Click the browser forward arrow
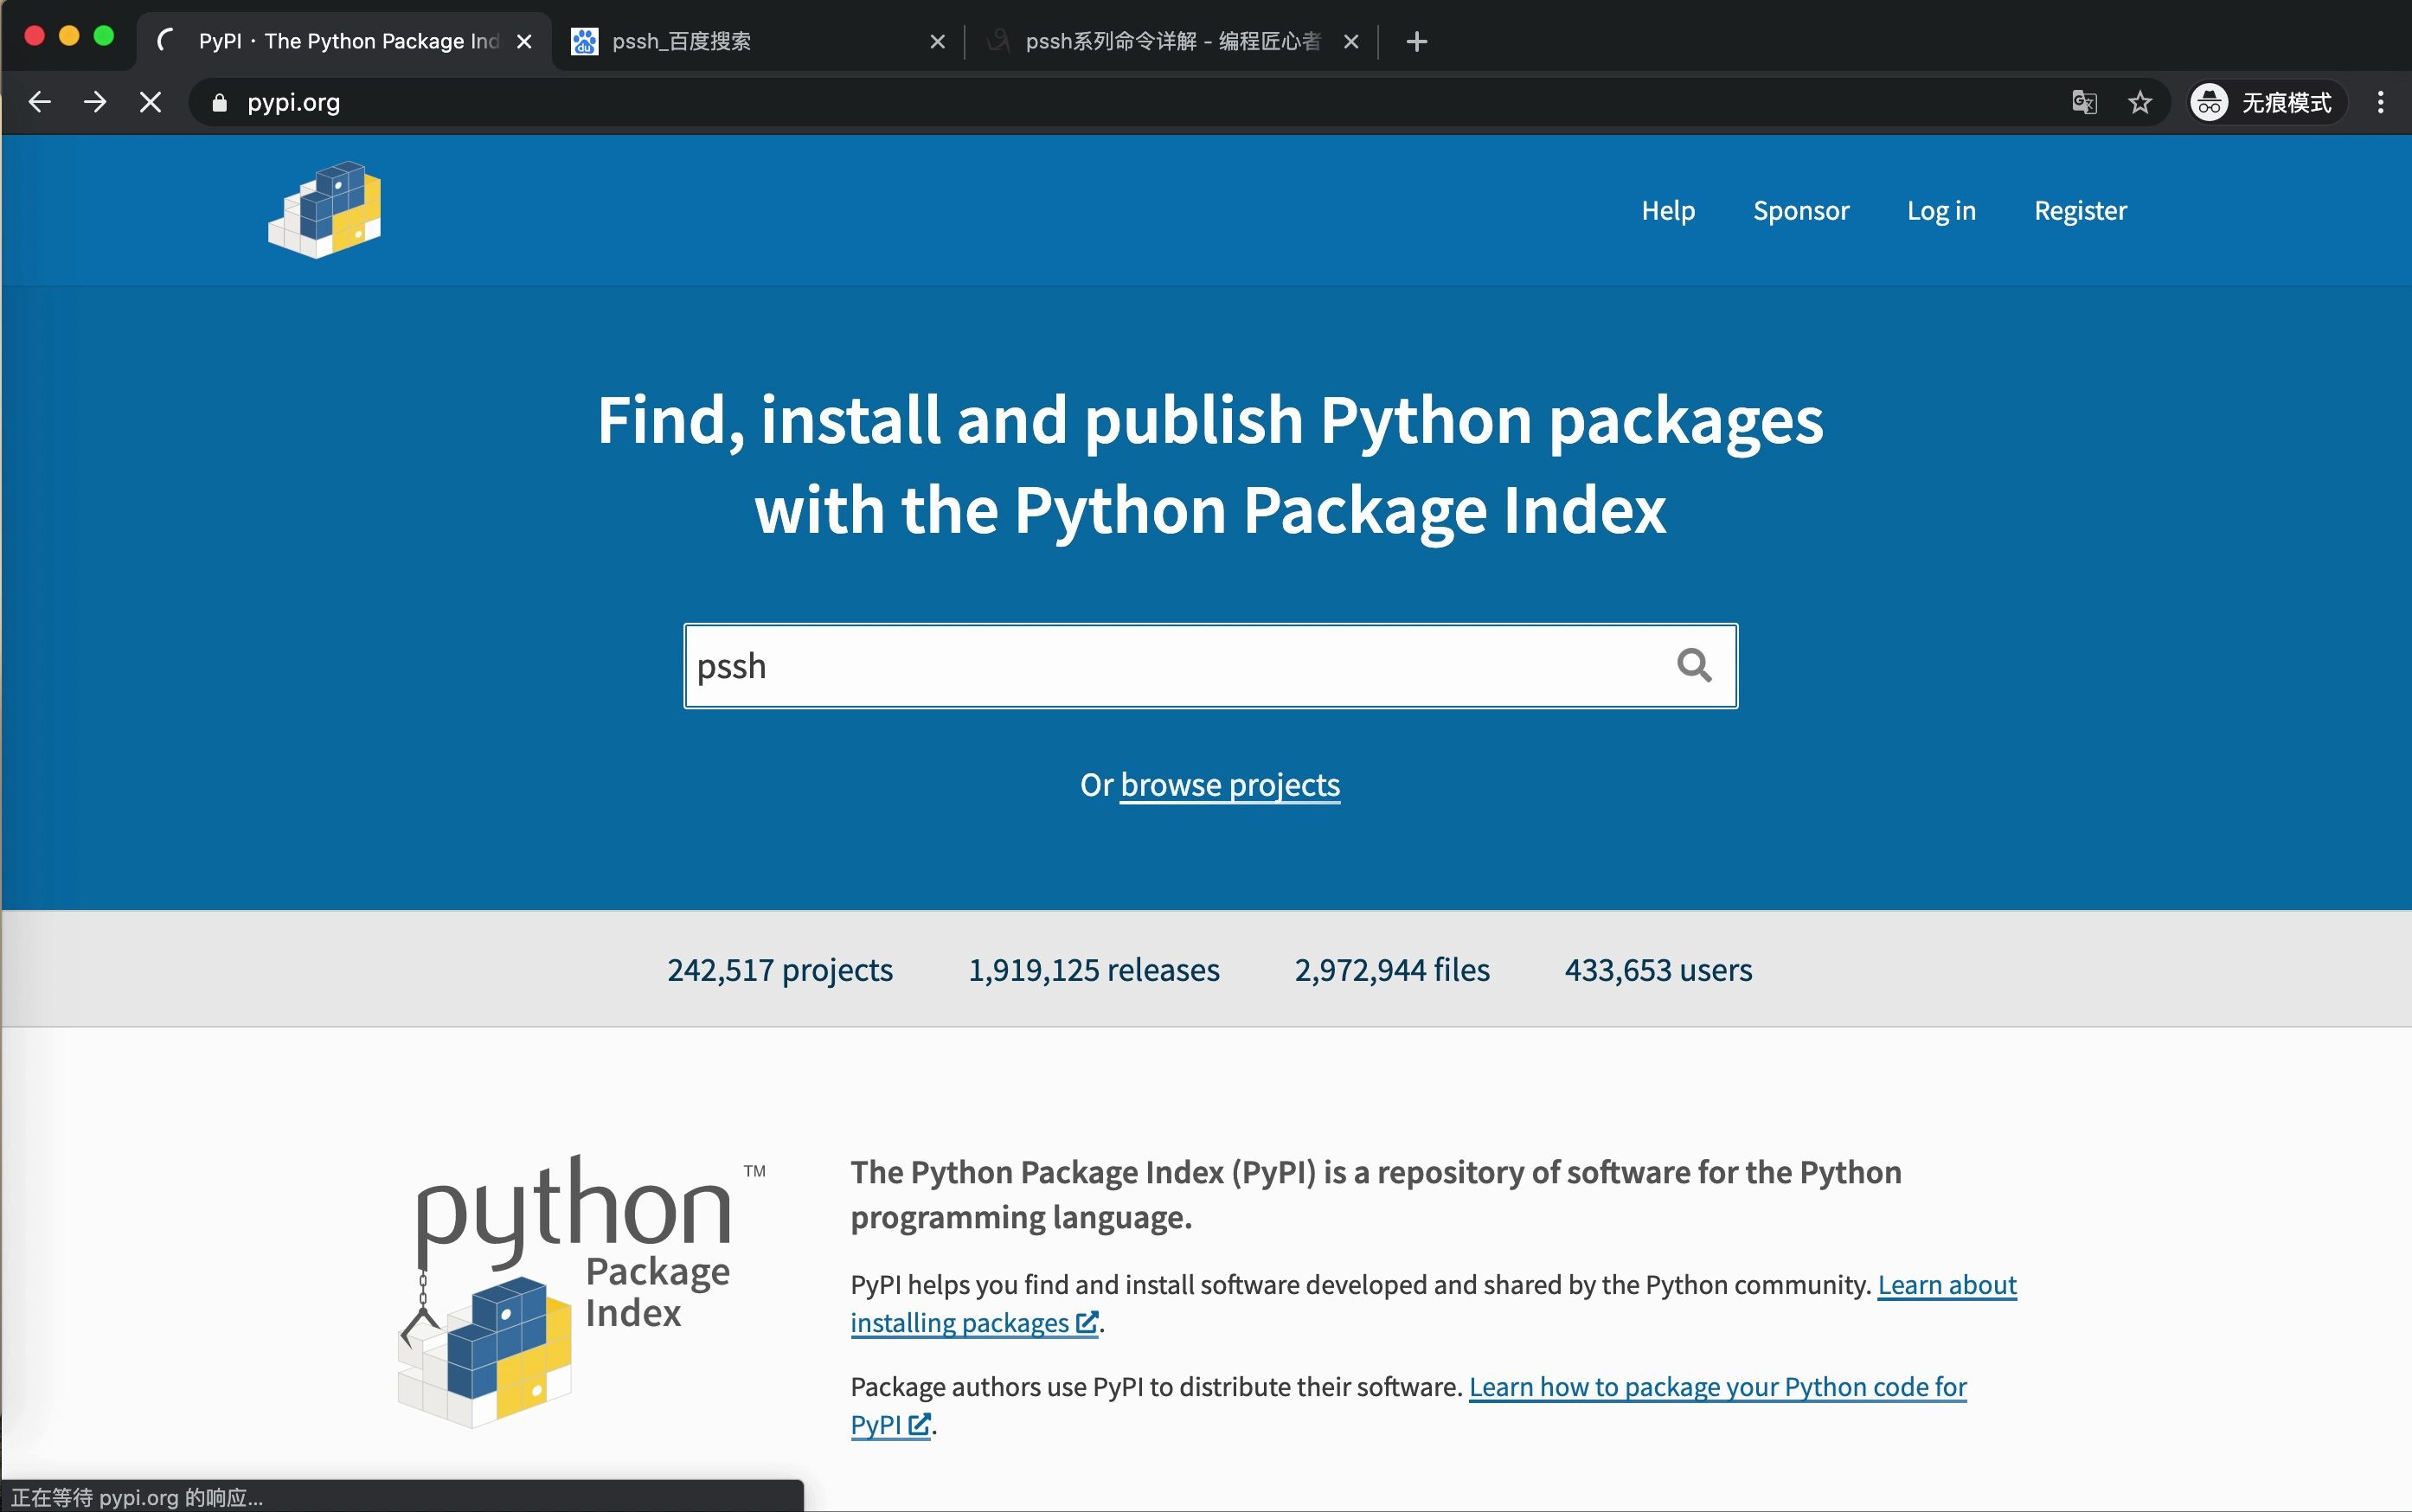 95,102
